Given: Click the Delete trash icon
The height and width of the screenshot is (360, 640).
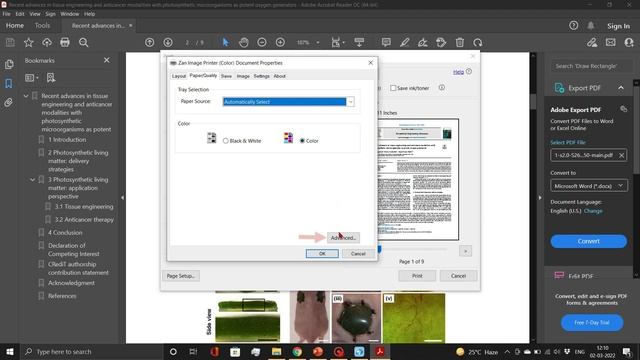Looking at the screenshot, I should tap(460, 42).
